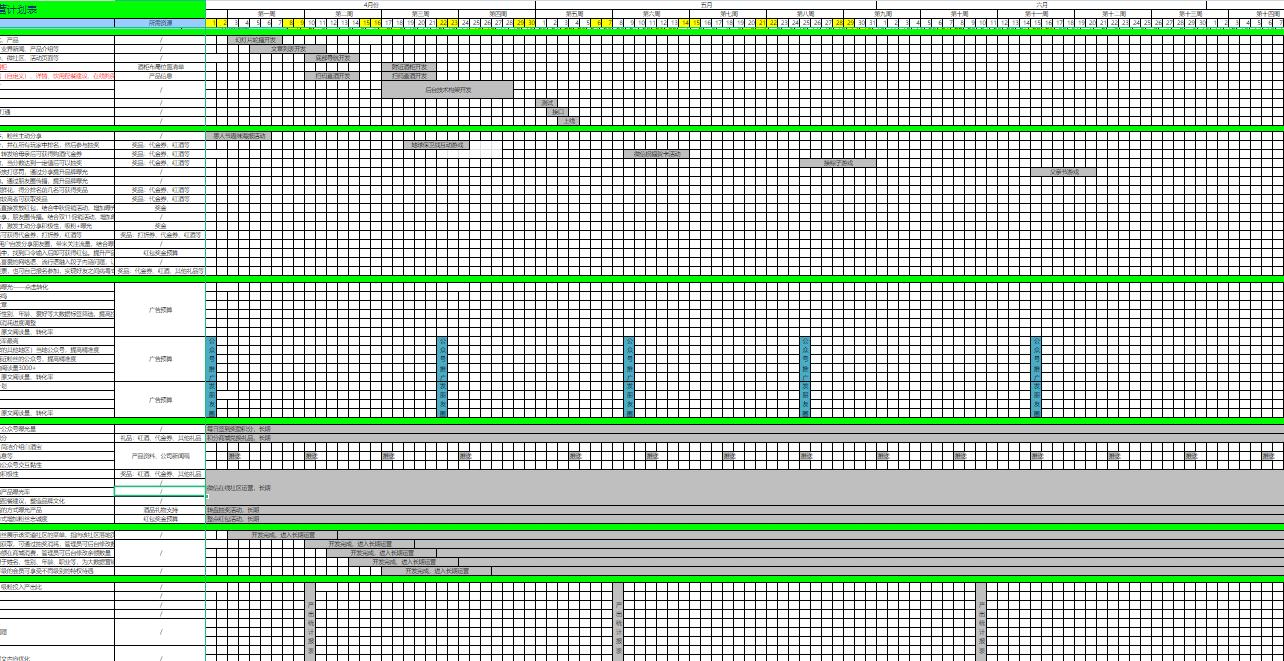Select the 酒品礼物支持 cell
The height and width of the screenshot is (661, 1284).
point(160,510)
